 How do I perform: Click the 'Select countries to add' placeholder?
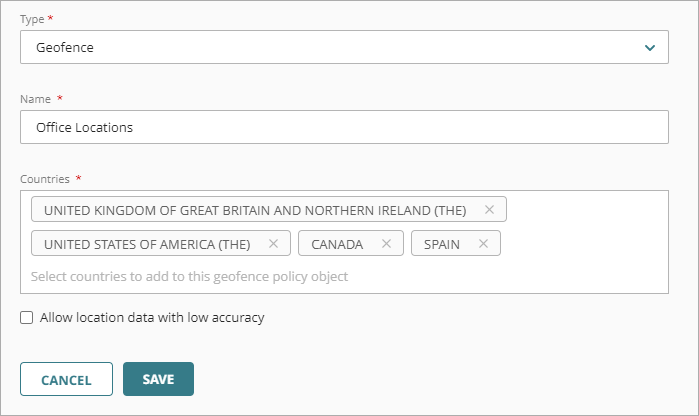(189, 276)
